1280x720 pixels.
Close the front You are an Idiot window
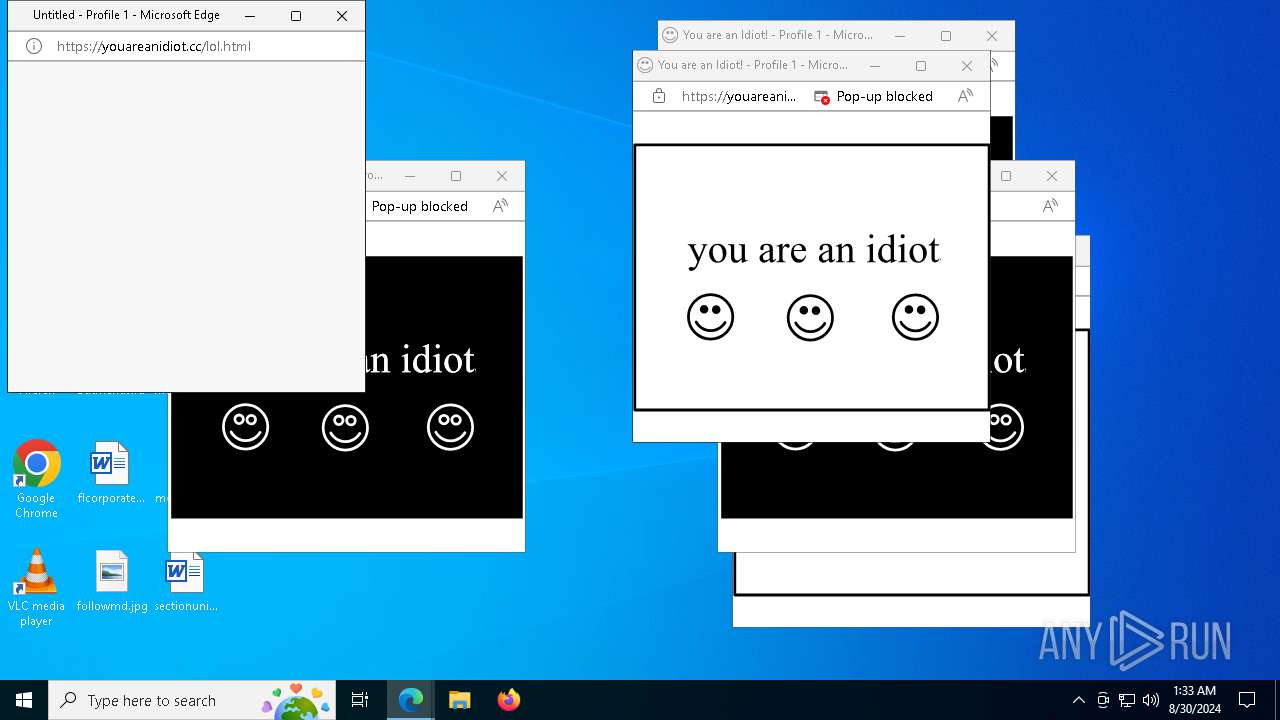click(967, 66)
